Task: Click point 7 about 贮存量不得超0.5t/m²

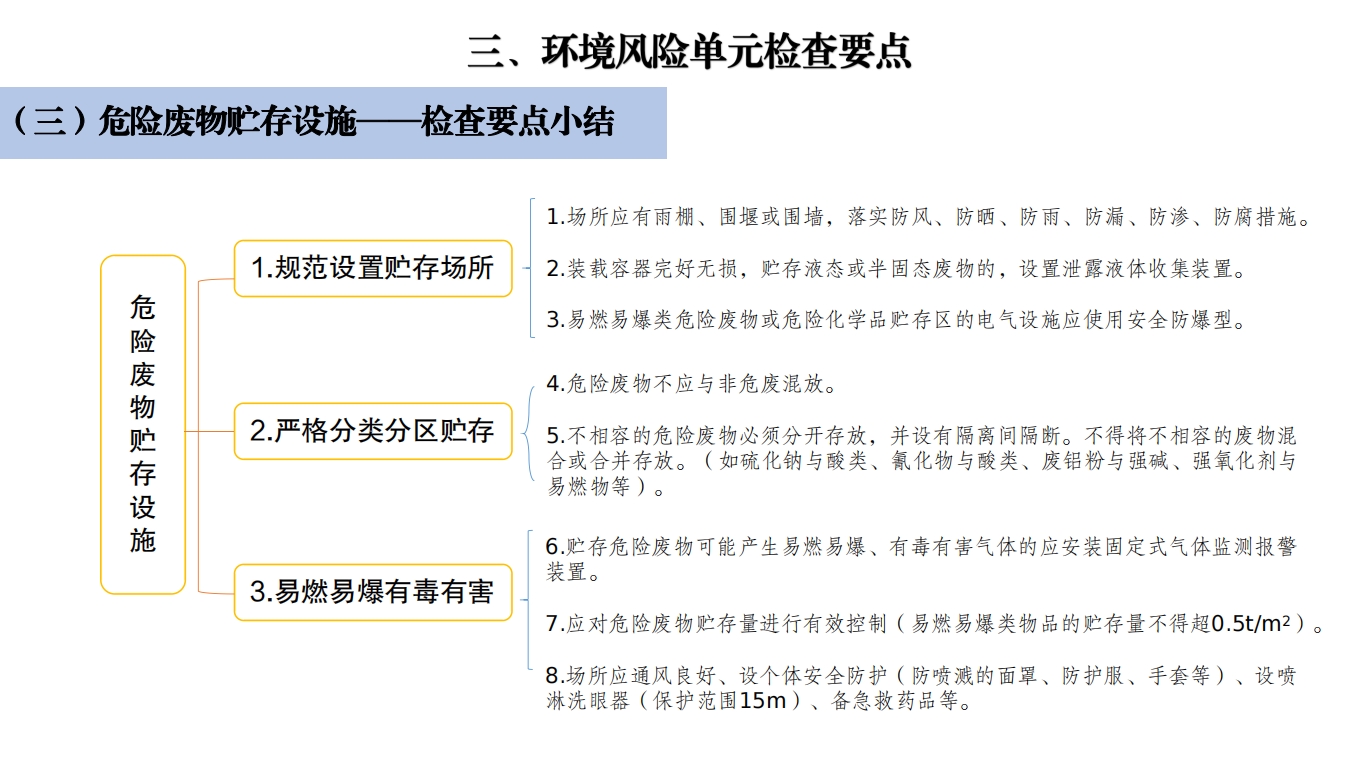Action: click(x=936, y=624)
